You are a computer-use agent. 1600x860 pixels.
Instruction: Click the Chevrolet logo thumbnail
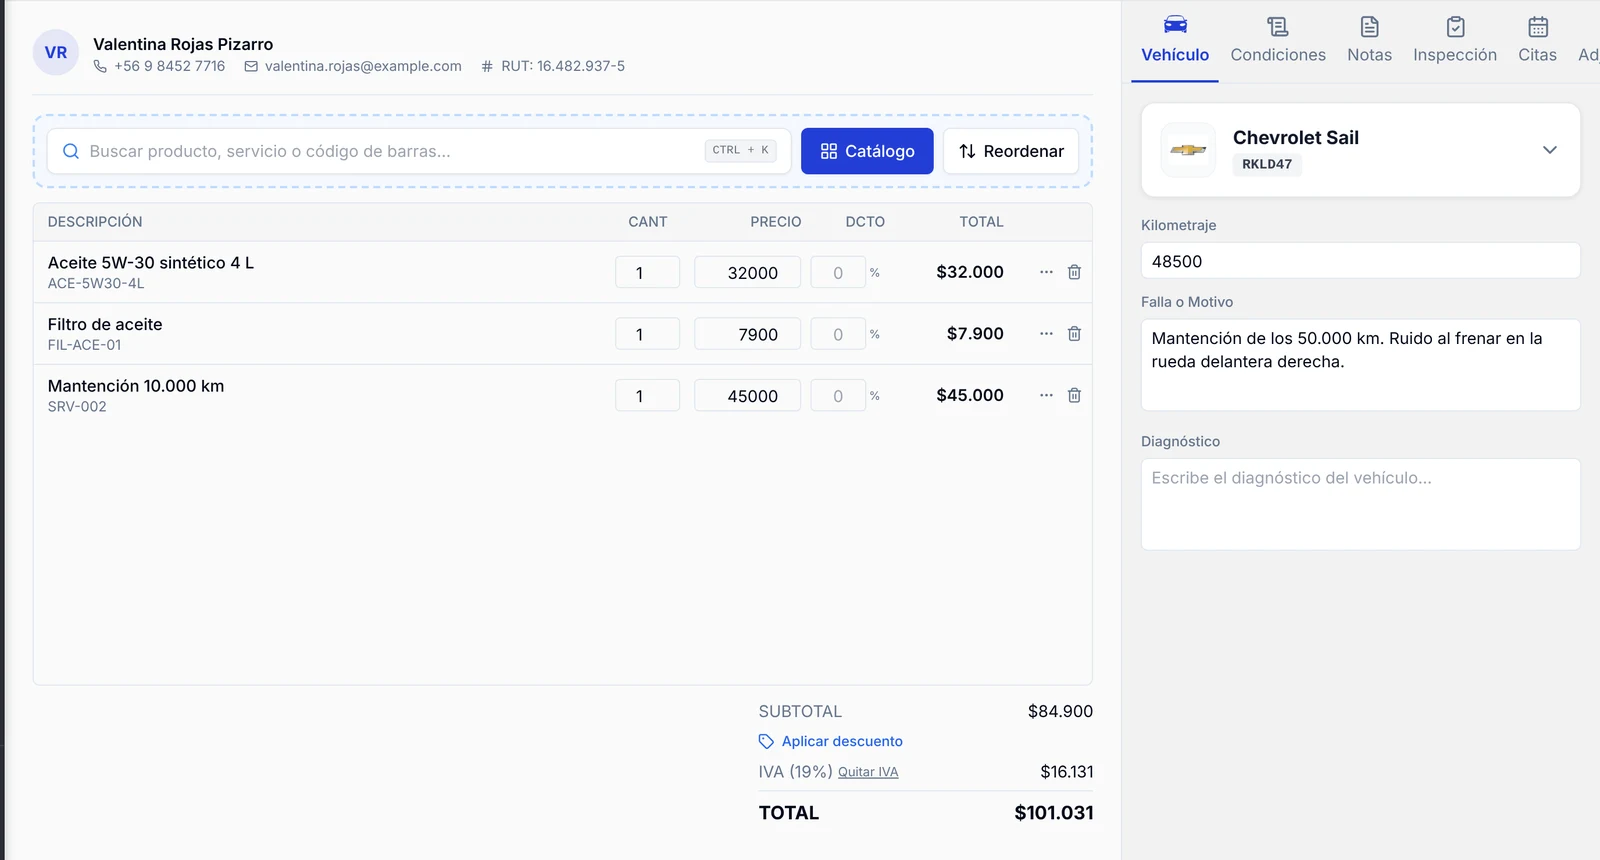tap(1188, 150)
